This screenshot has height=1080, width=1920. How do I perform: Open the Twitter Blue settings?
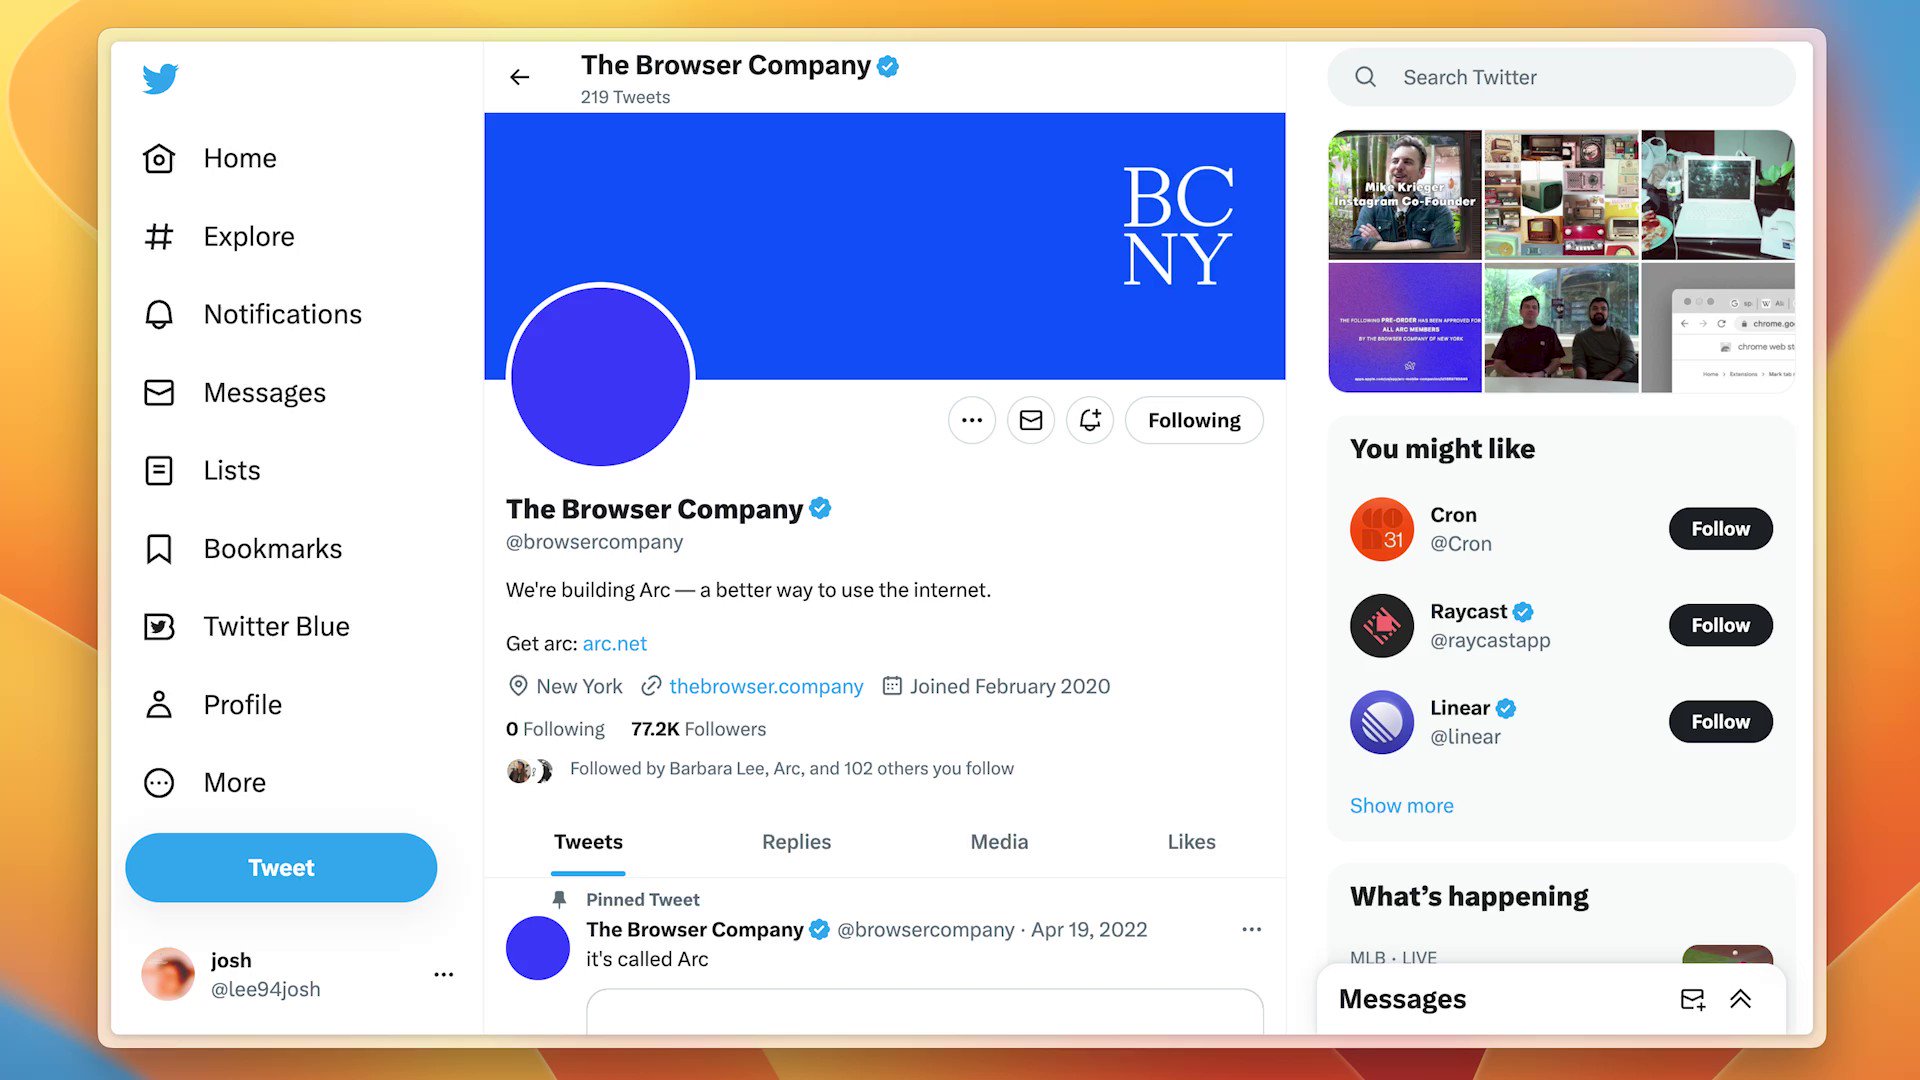pos(277,626)
